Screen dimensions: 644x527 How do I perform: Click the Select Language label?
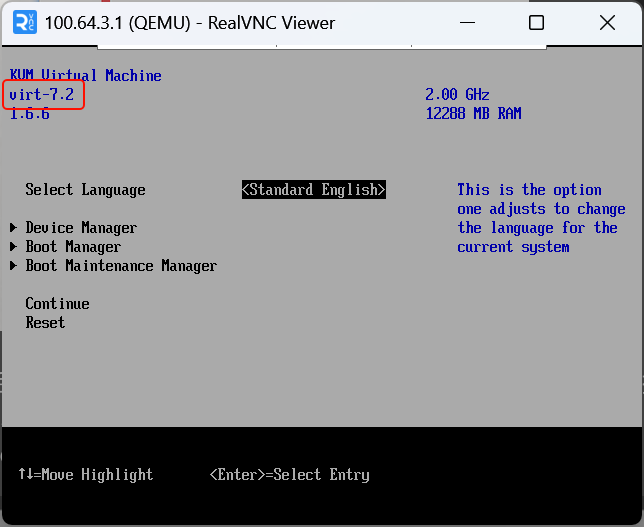85,190
